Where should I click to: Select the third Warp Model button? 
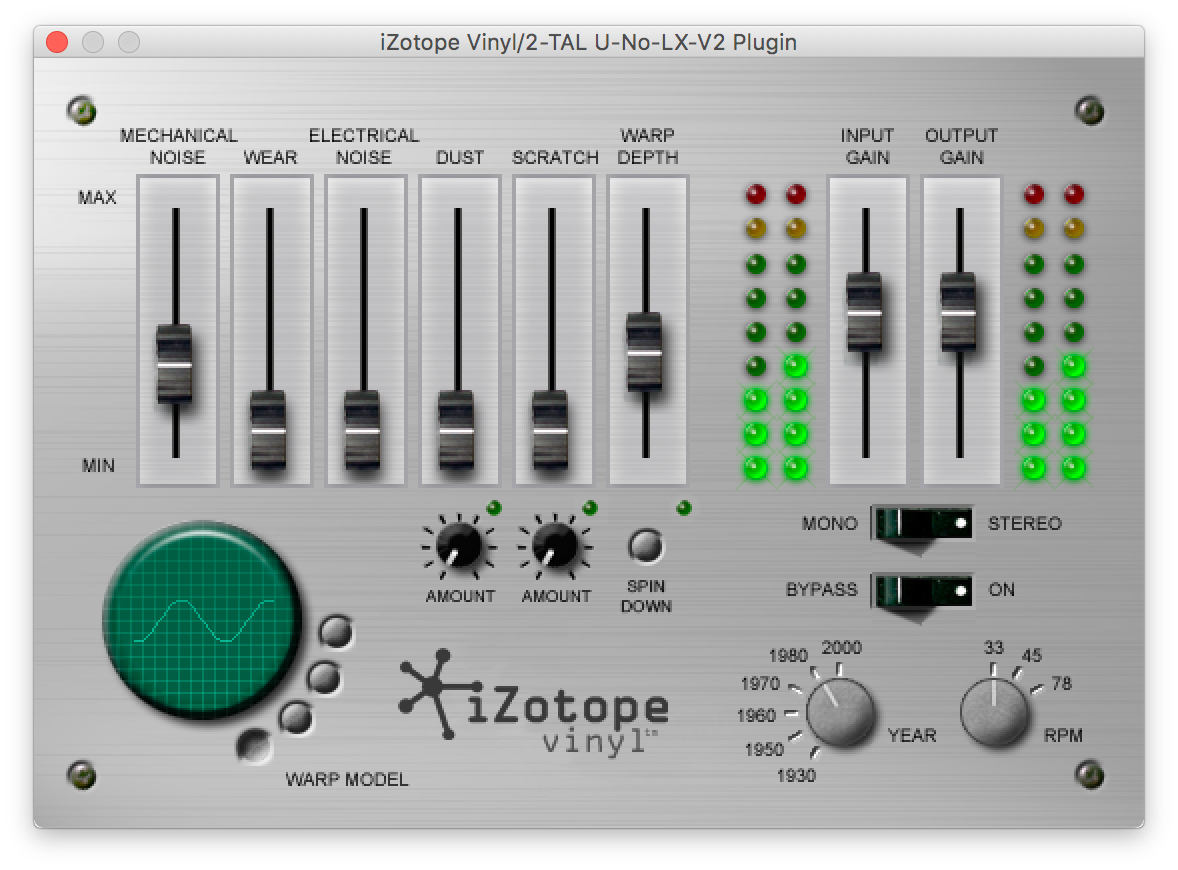point(295,718)
